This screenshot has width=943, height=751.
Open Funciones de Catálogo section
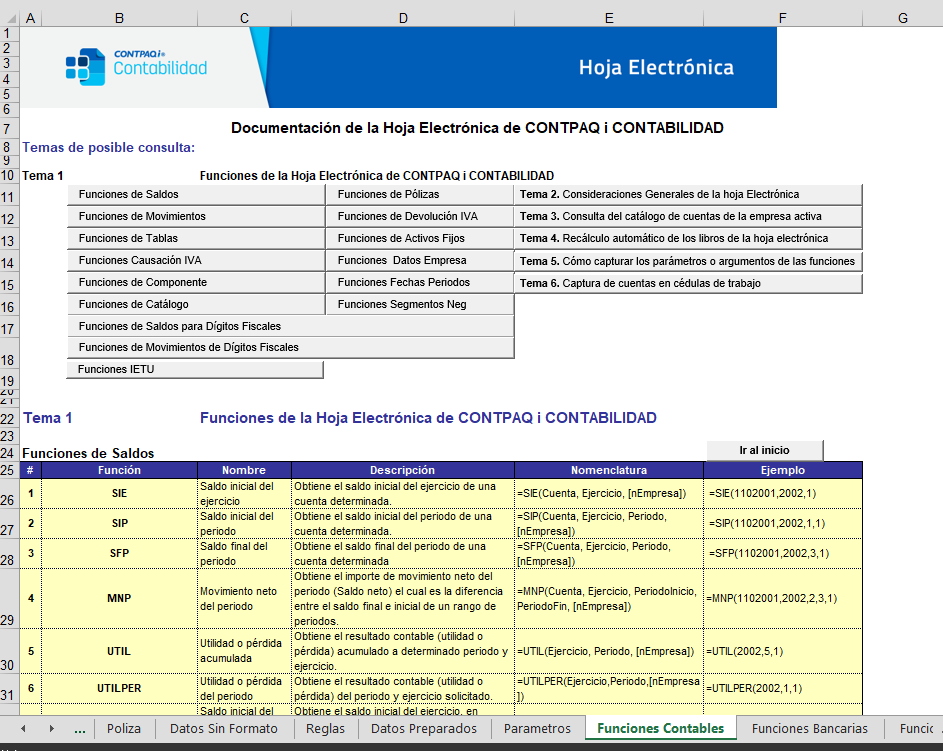click(196, 304)
